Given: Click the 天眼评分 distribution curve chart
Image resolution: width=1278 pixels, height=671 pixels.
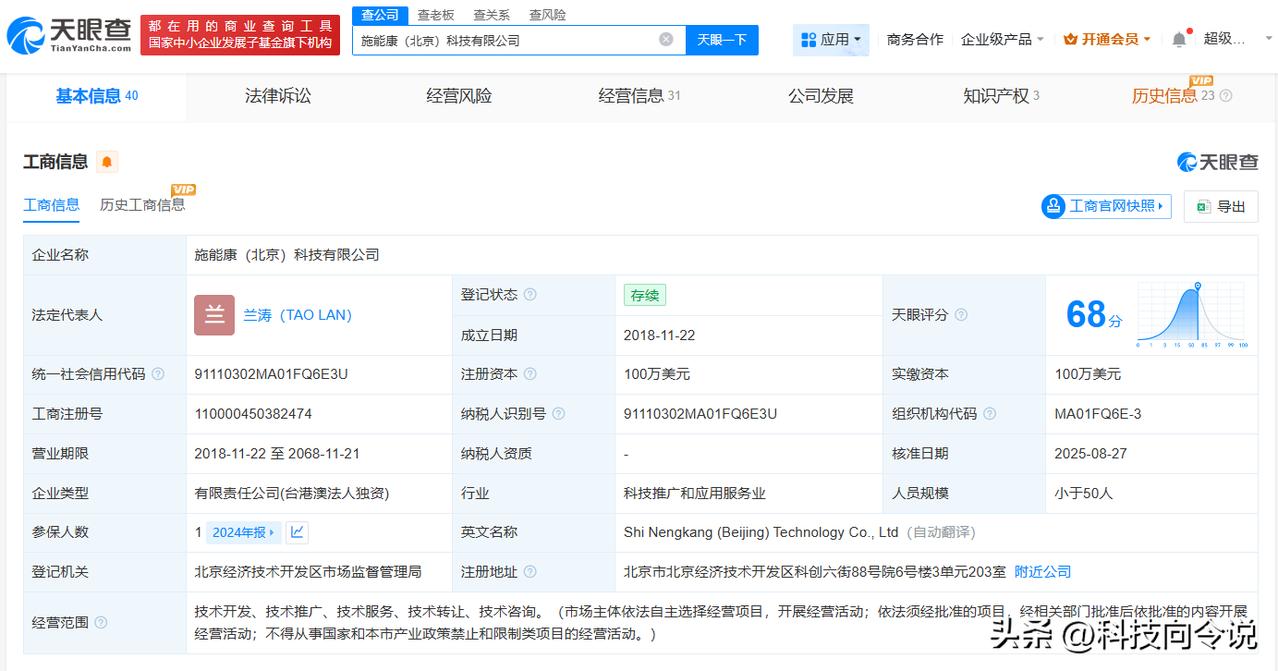Looking at the screenshot, I should [1191, 315].
